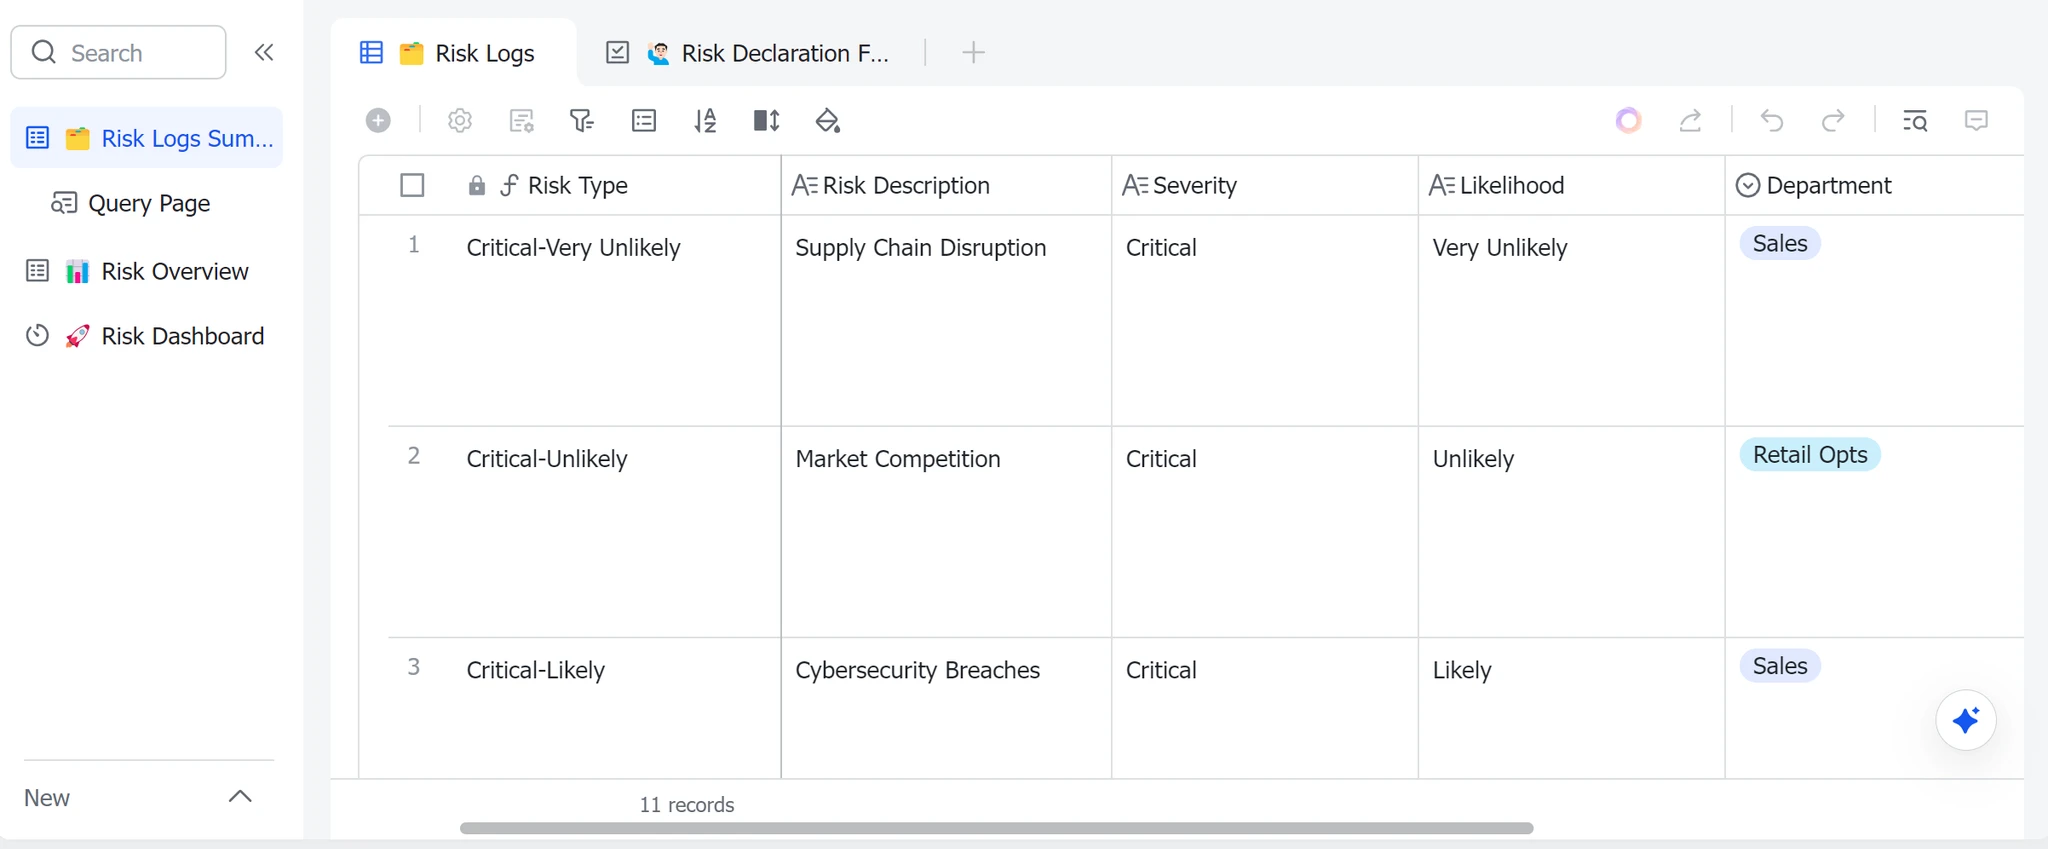
Task: Open the comments panel icon
Action: [x=1976, y=121]
